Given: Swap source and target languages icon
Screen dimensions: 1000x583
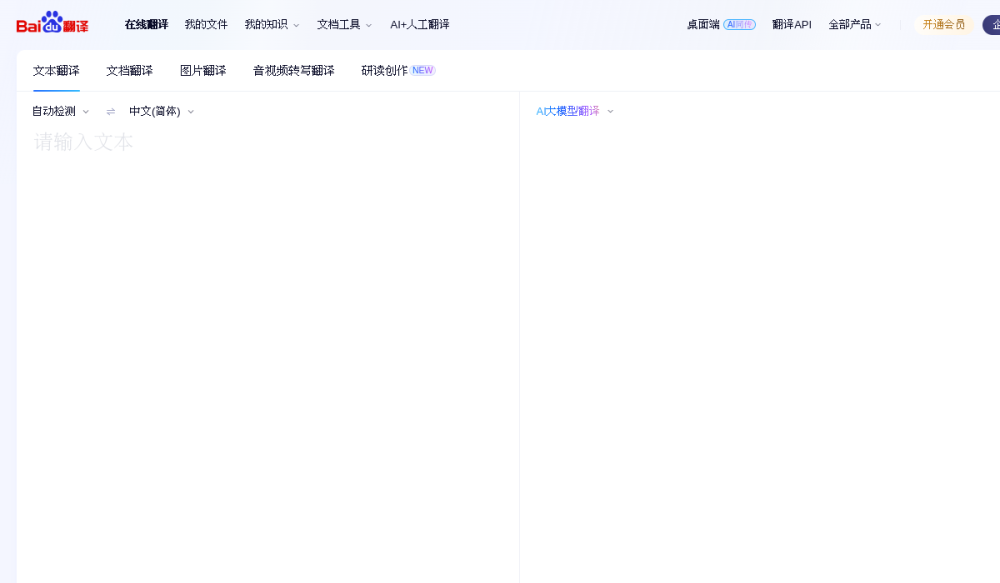Looking at the screenshot, I should click(110, 112).
